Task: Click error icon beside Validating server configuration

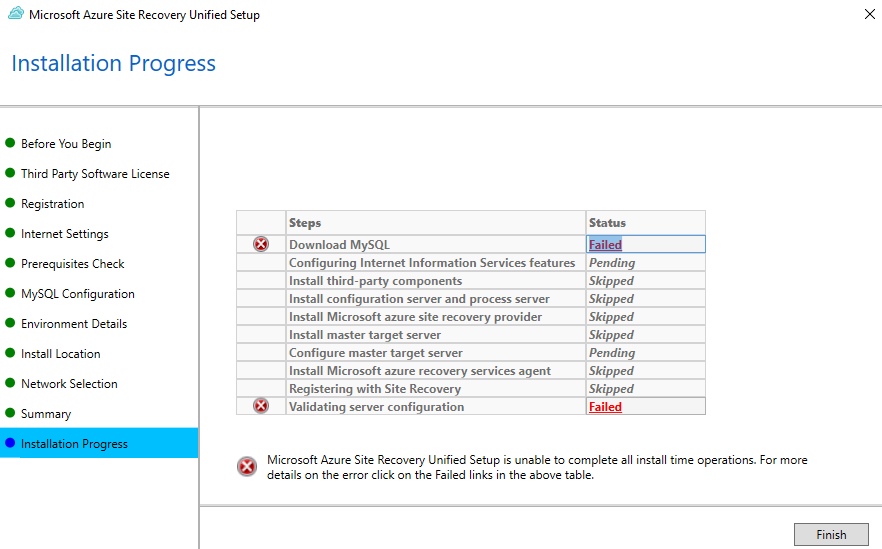Action: click(261, 406)
